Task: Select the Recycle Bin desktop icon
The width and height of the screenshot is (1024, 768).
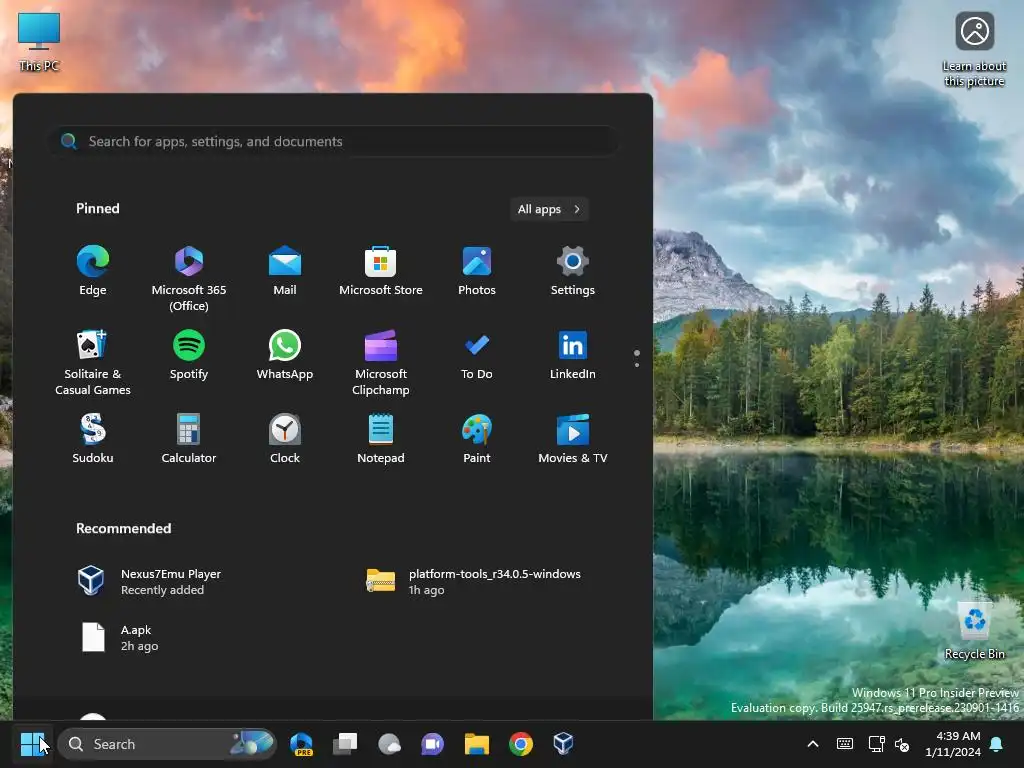Action: click(x=974, y=631)
